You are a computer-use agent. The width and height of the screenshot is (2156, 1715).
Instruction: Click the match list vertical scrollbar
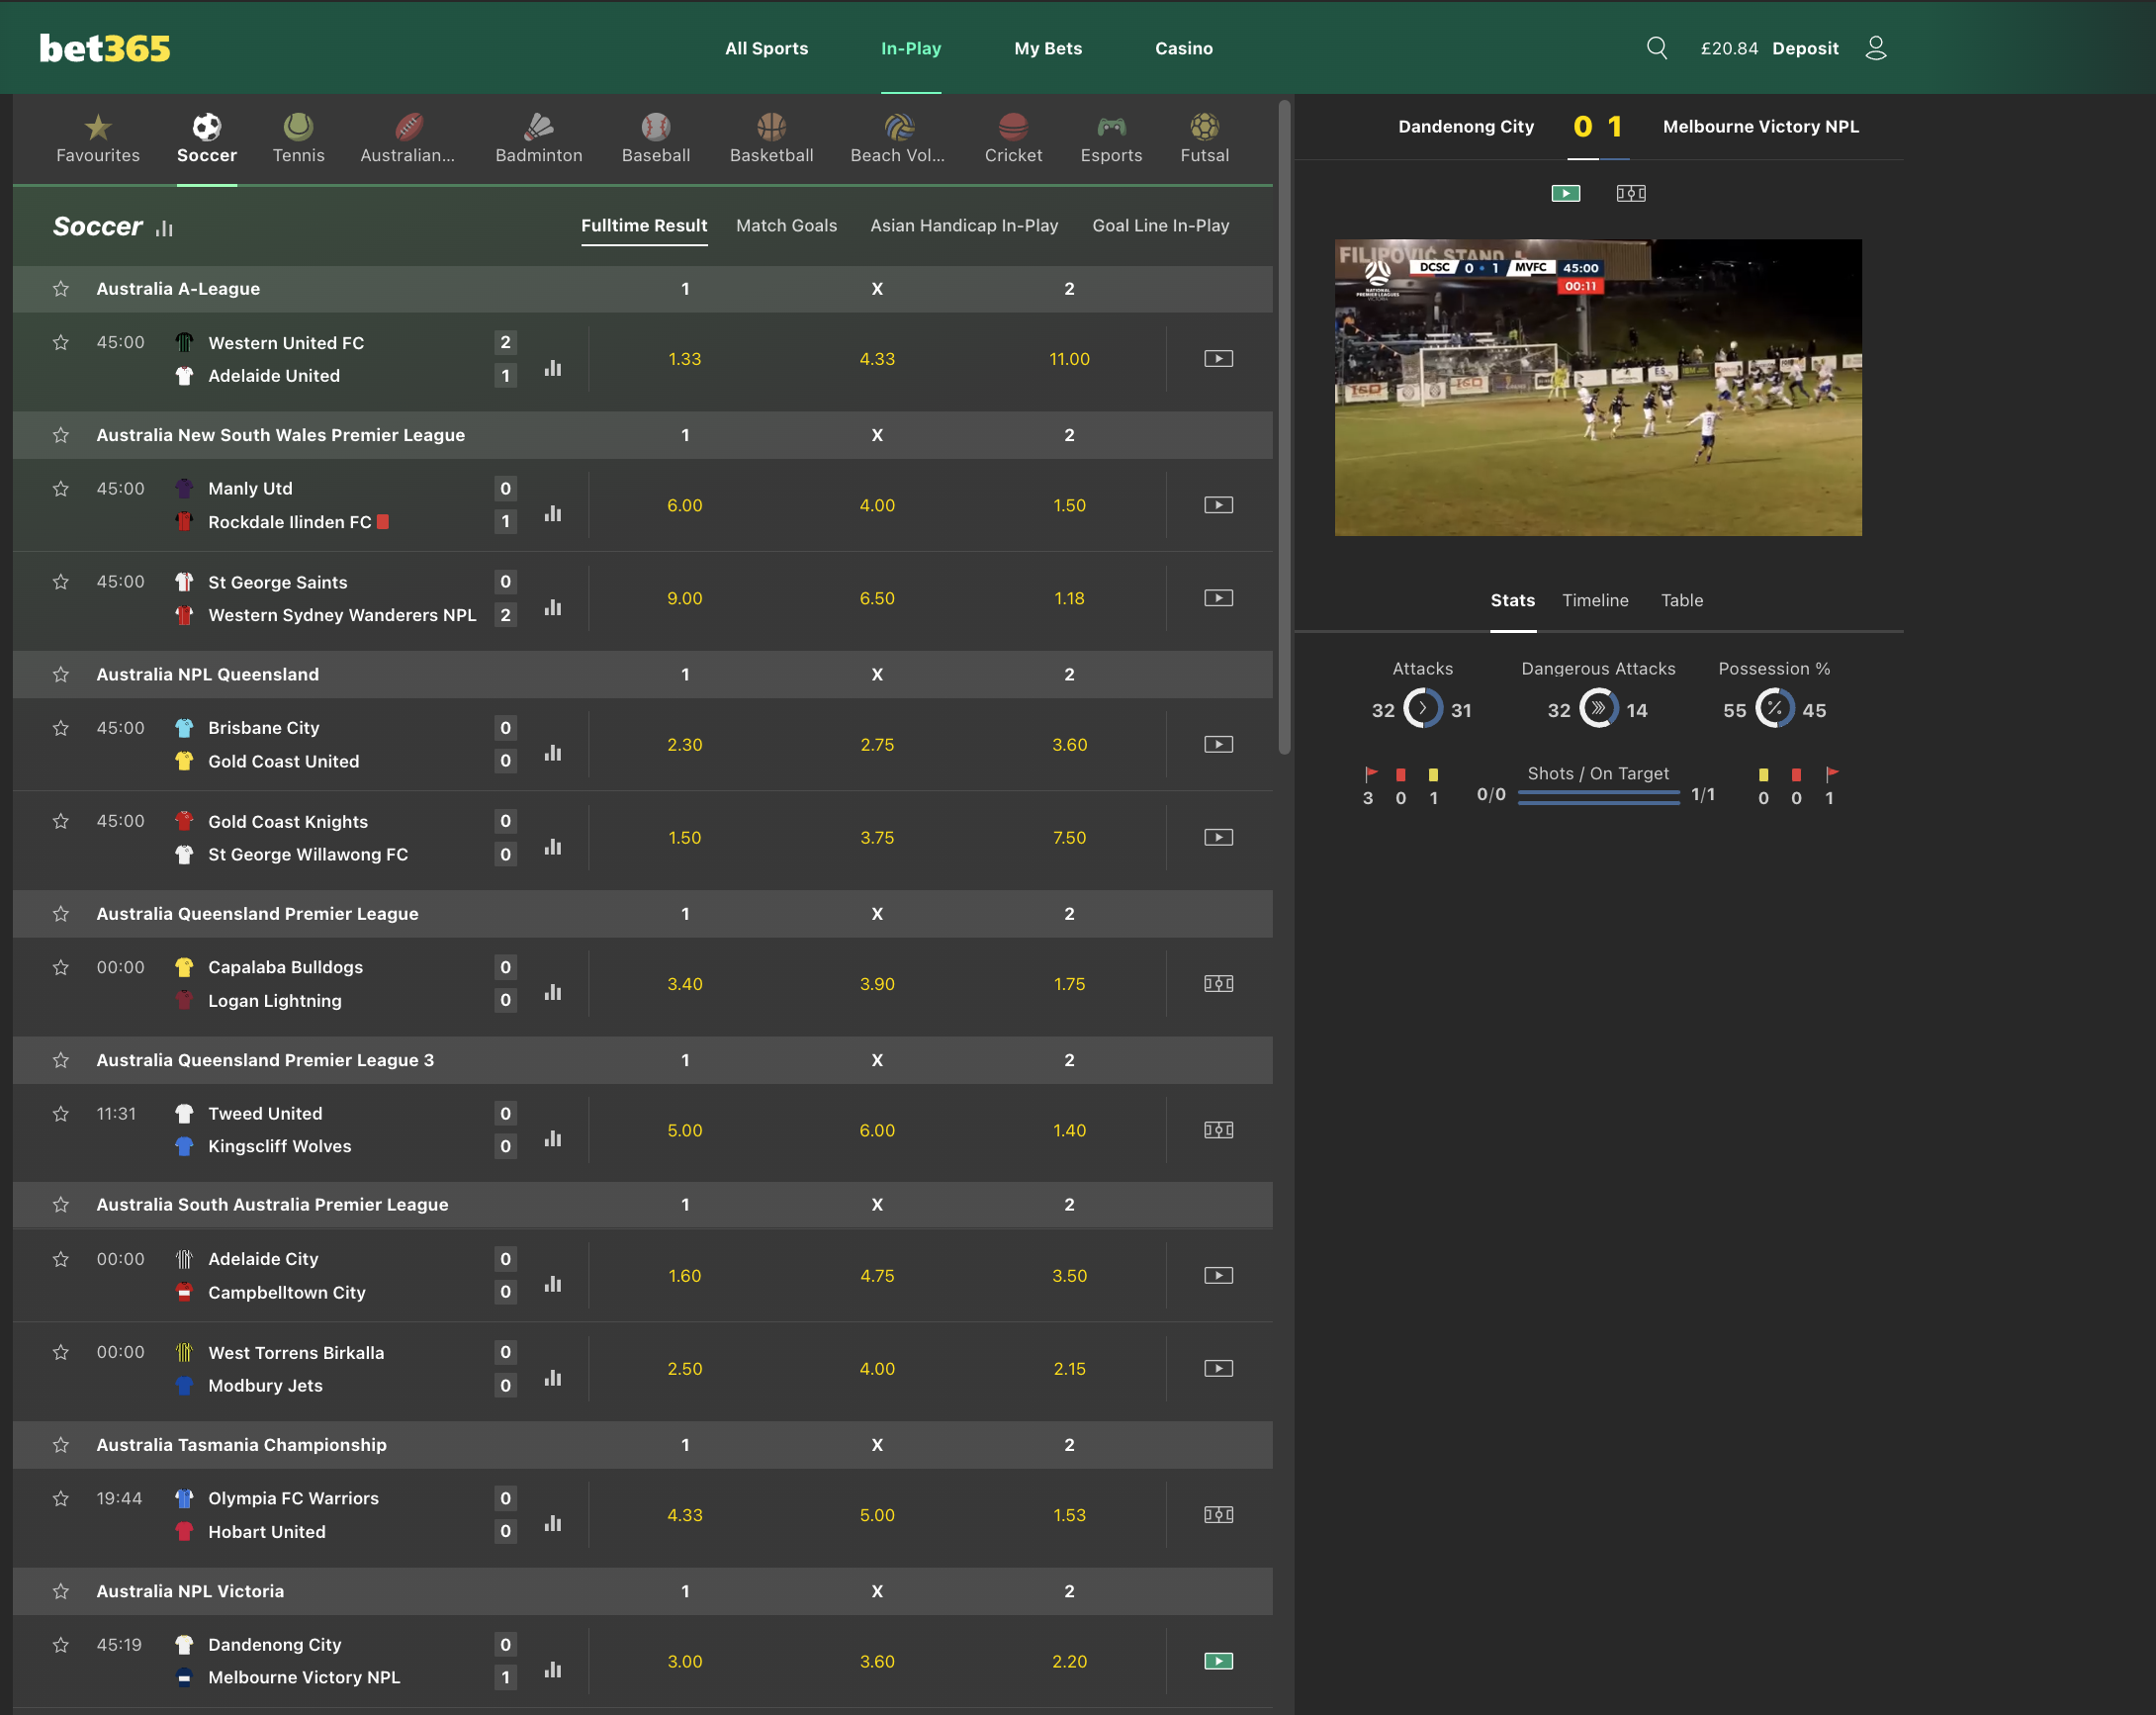point(1284,427)
